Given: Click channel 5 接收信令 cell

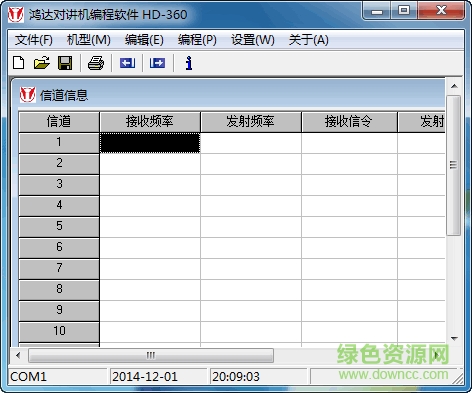Looking at the screenshot, I should pos(349,227).
